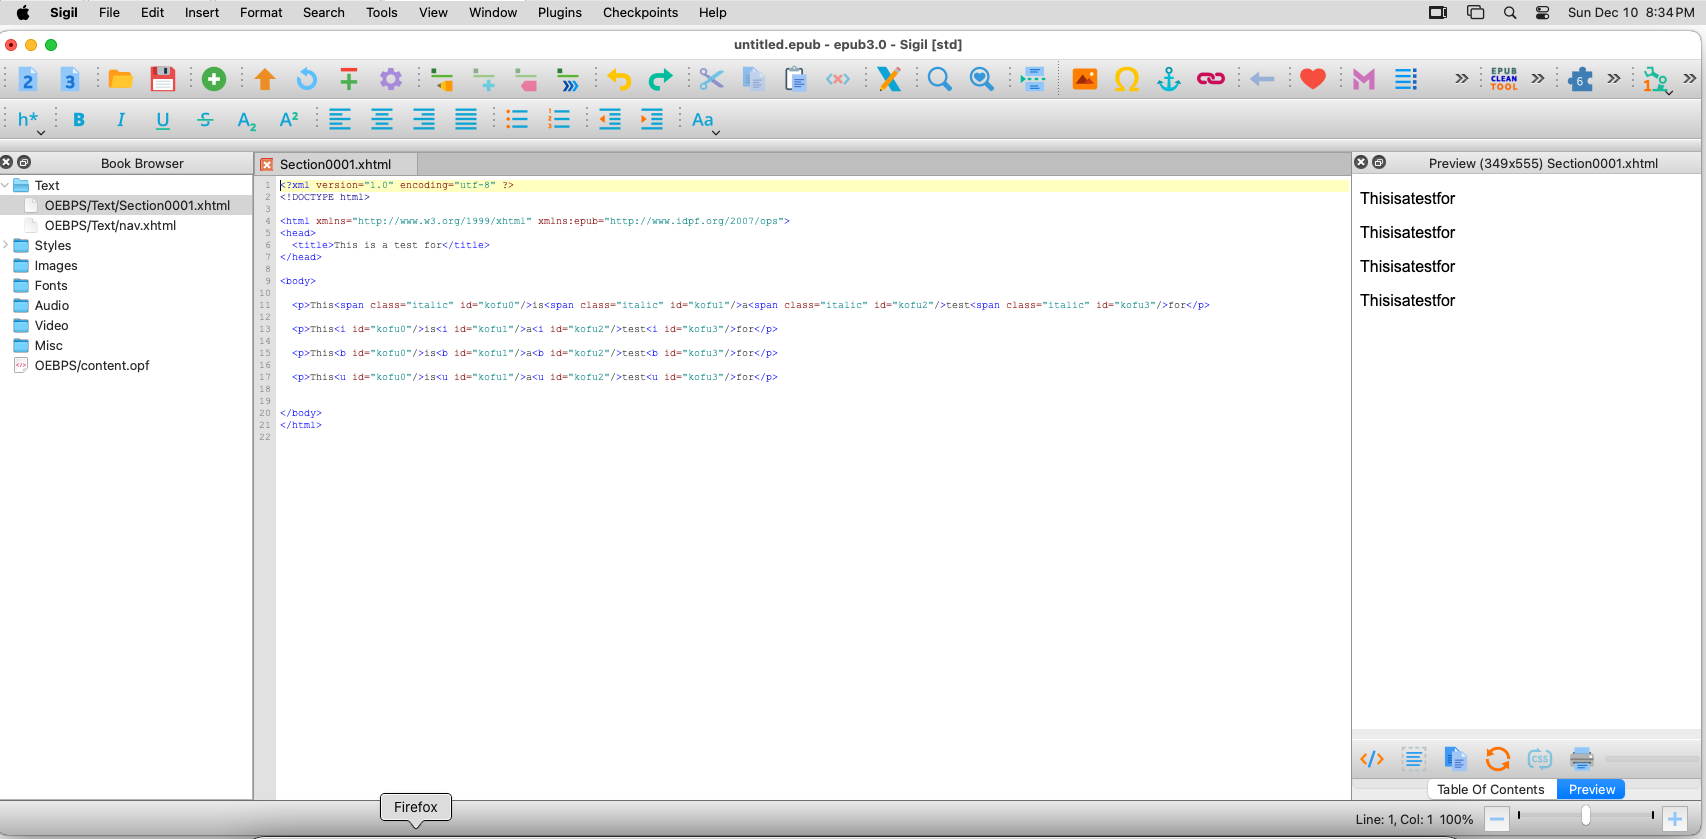Print the preview using printer icon
1706x839 pixels.
coord(1582,759)
